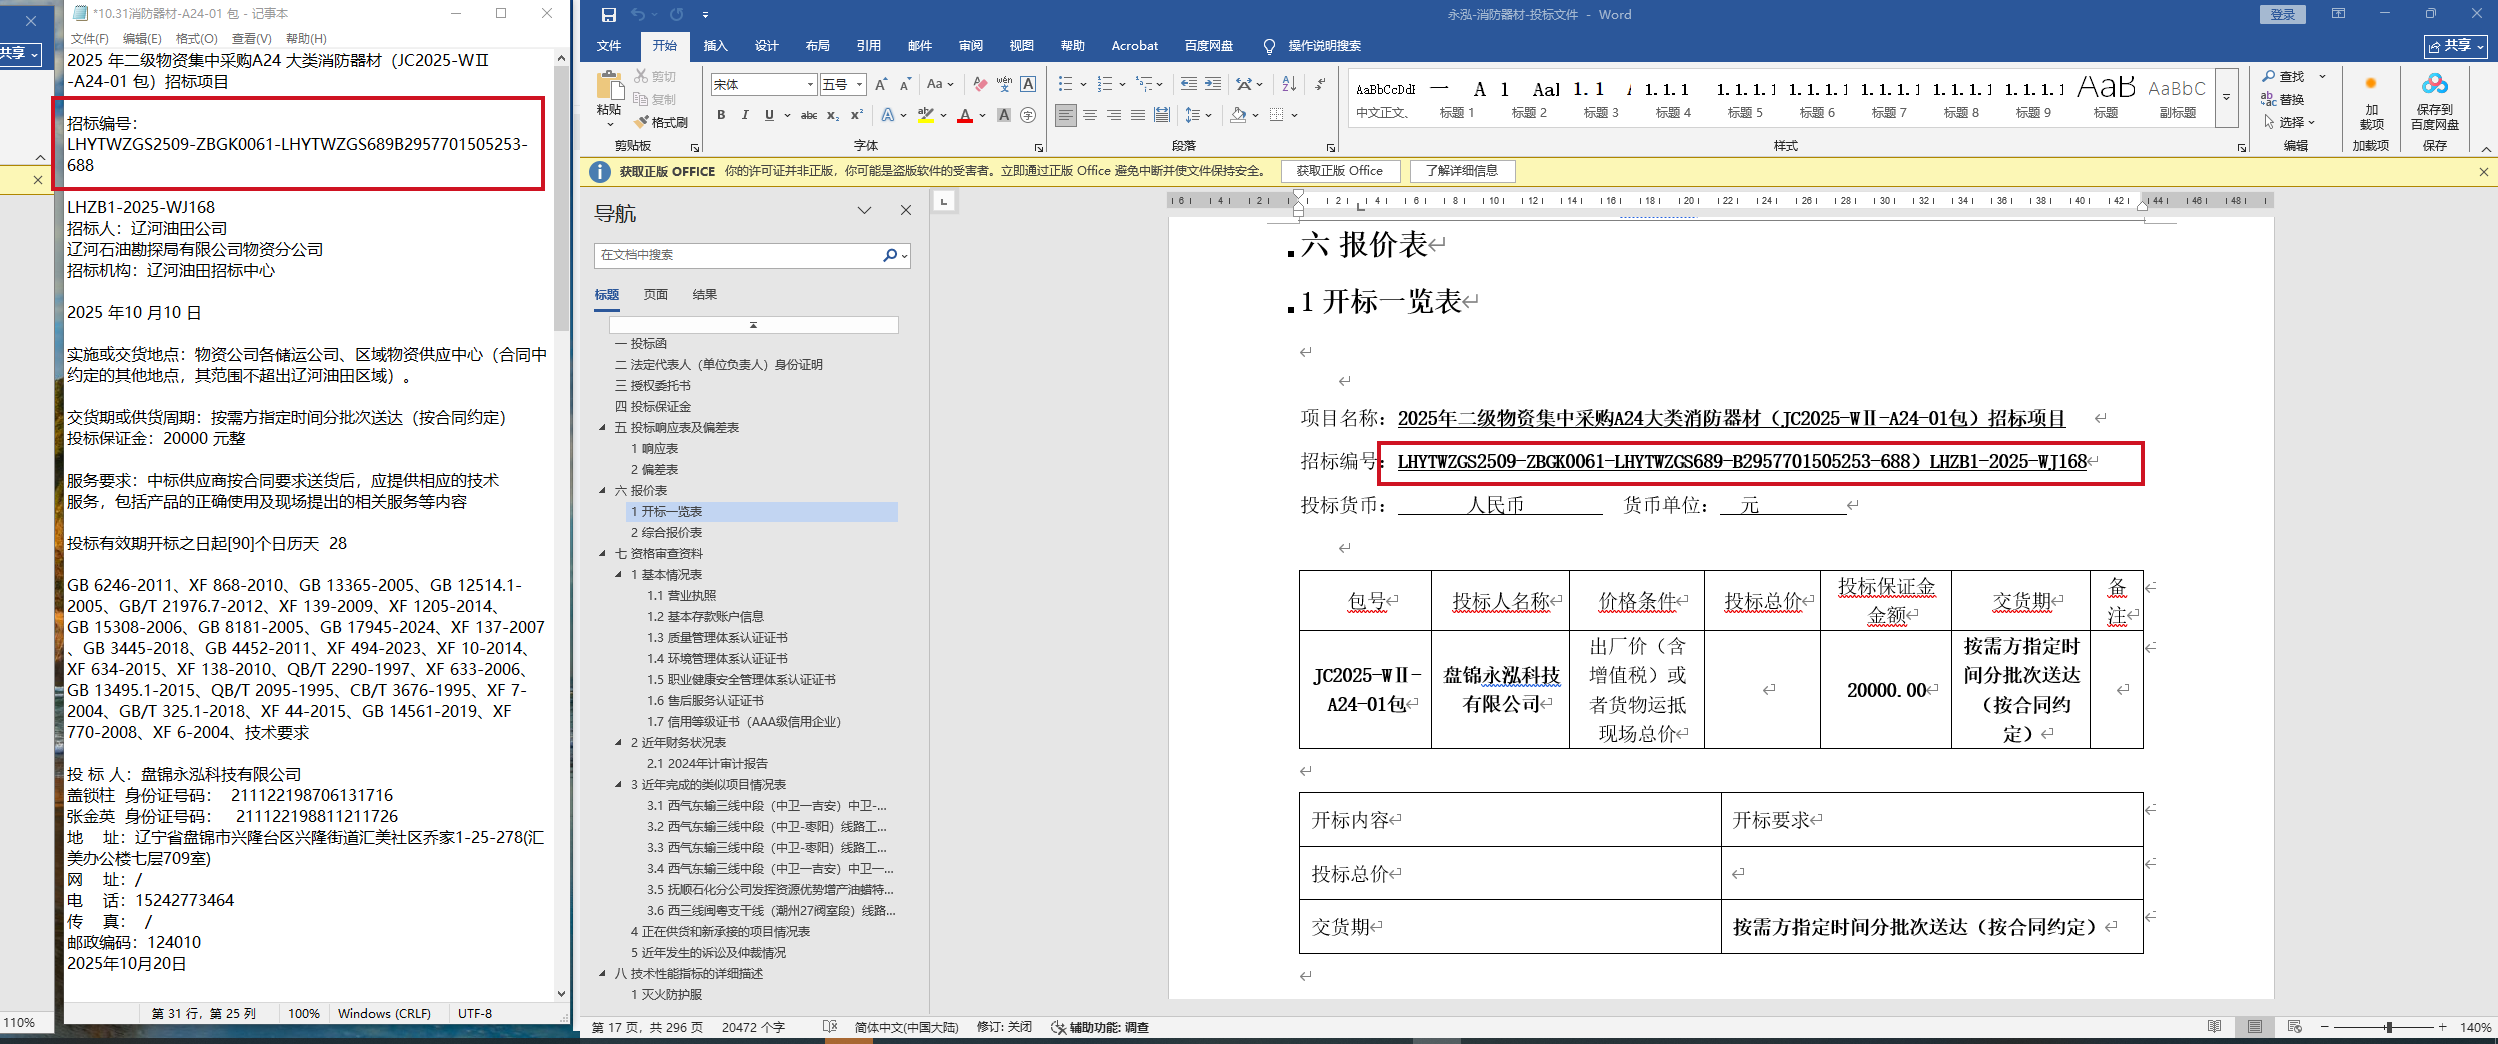2498x1044 pixels.
Task: Toggle Italic formatting
Action: pyautogui.click(x=745, y=115)
